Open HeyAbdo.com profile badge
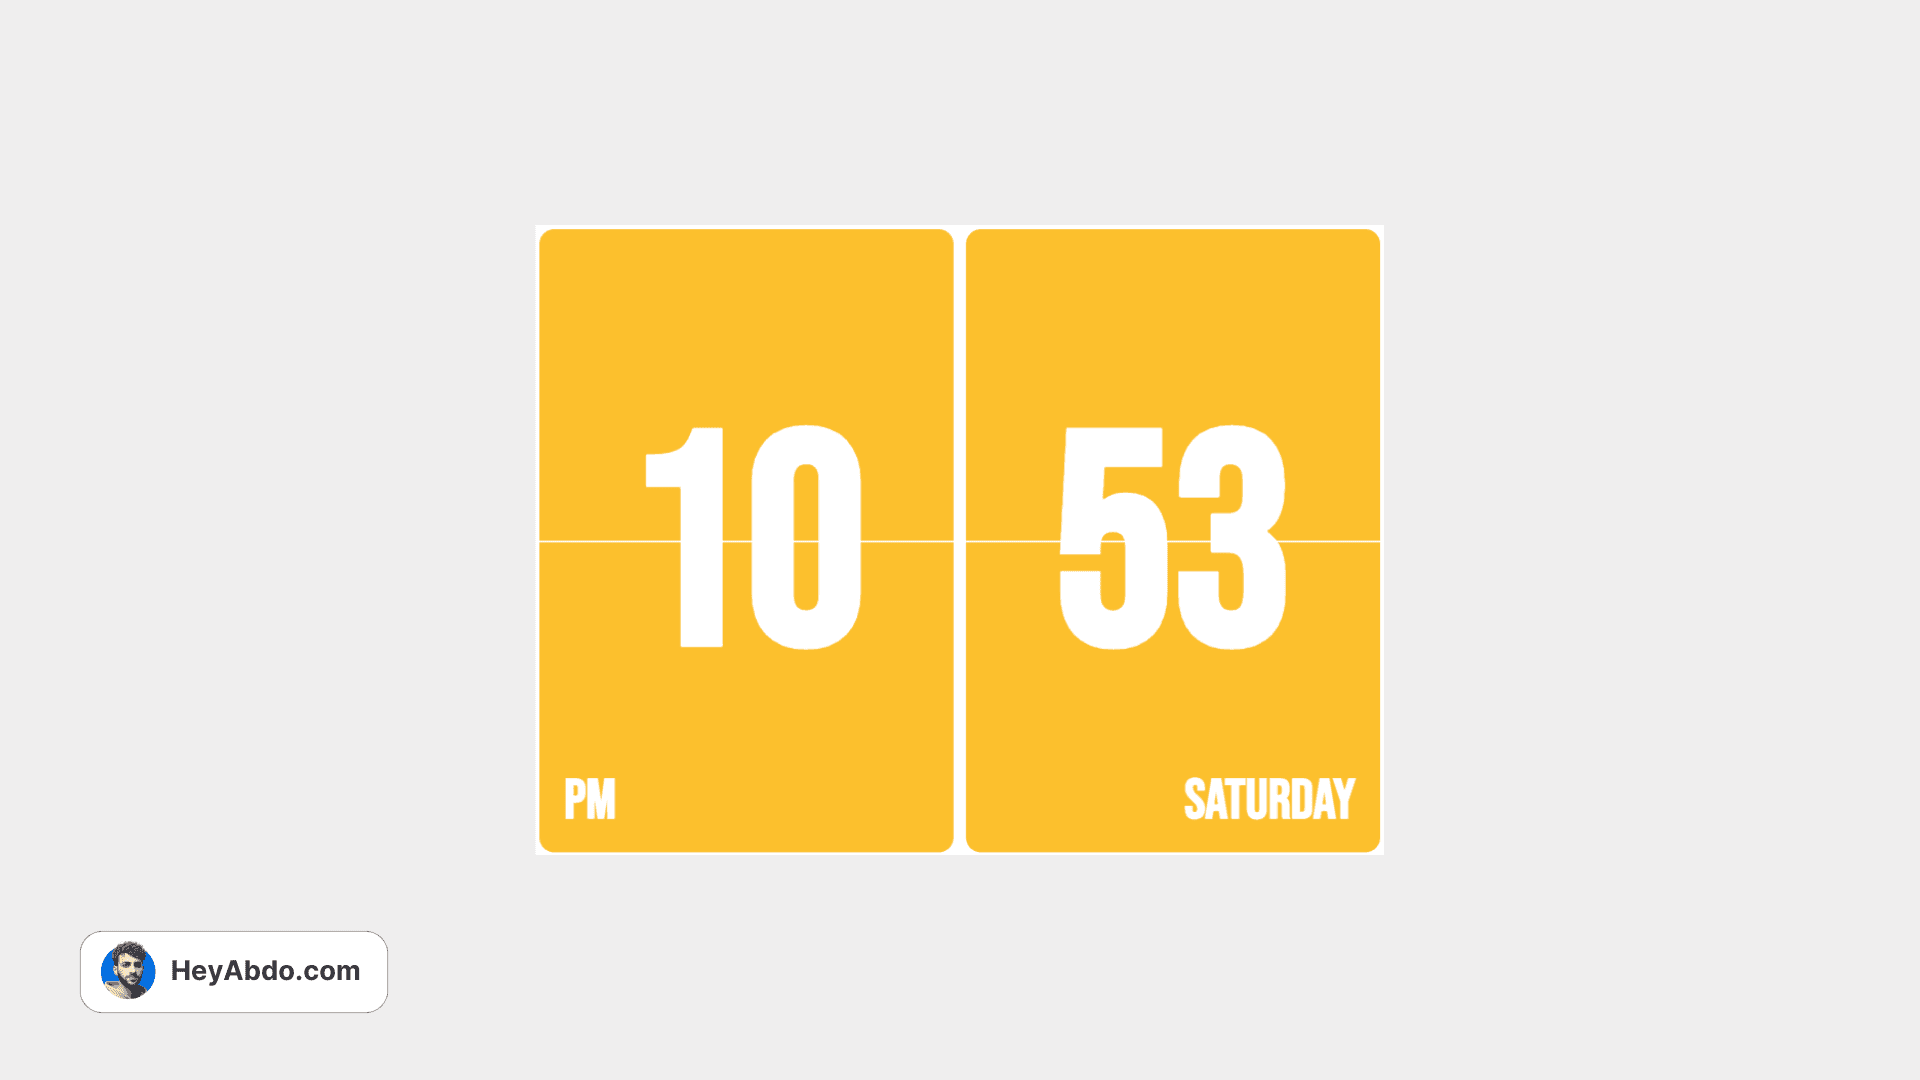 [233, 971]
